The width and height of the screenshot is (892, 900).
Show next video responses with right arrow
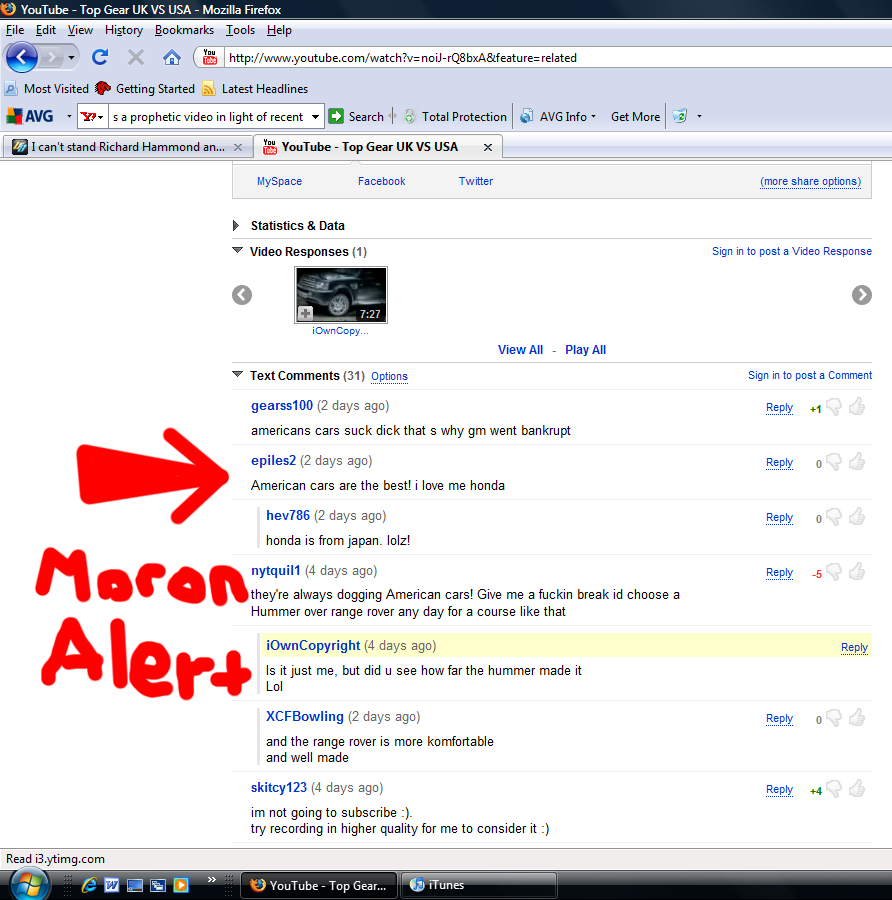862,295
